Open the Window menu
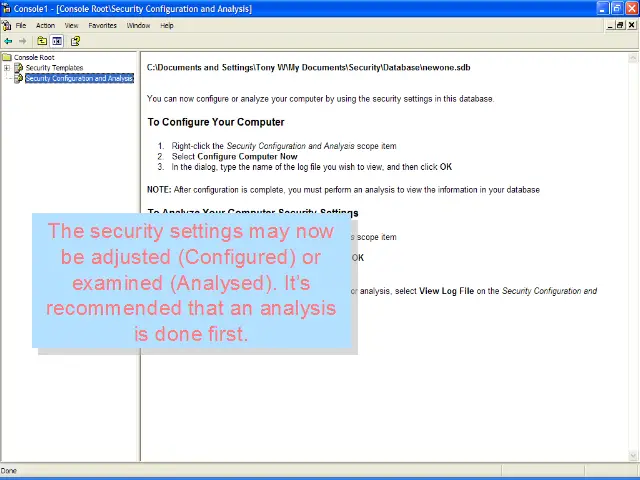The height and width of the screenshot is (480, 640). (138, 25)
